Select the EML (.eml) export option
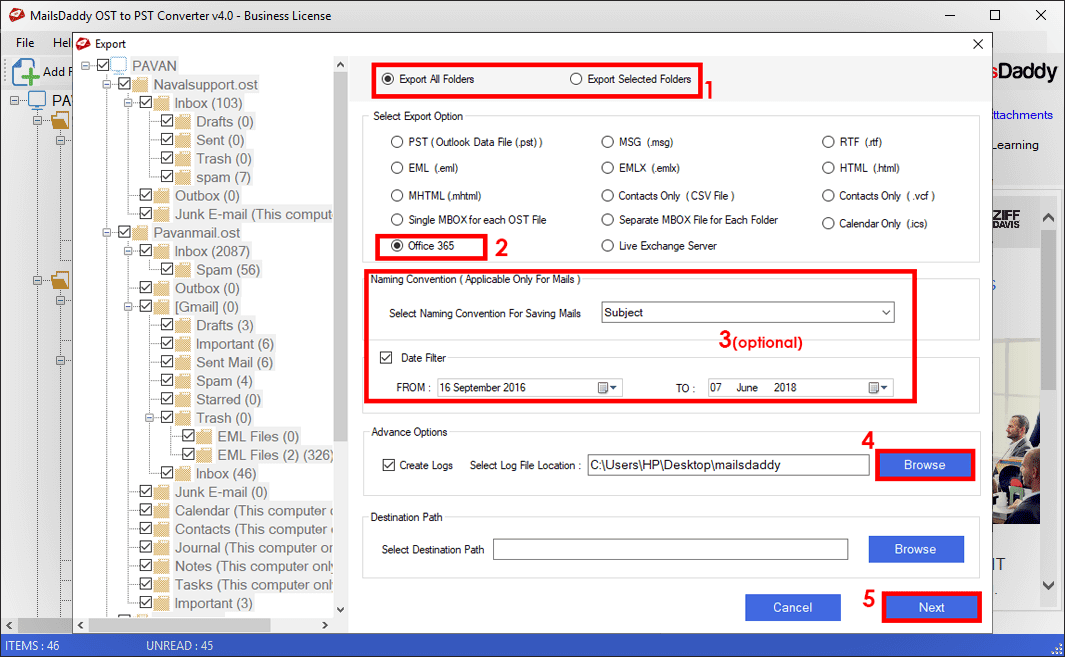This screenshot has width=1065, height=657. click(397, 168)
